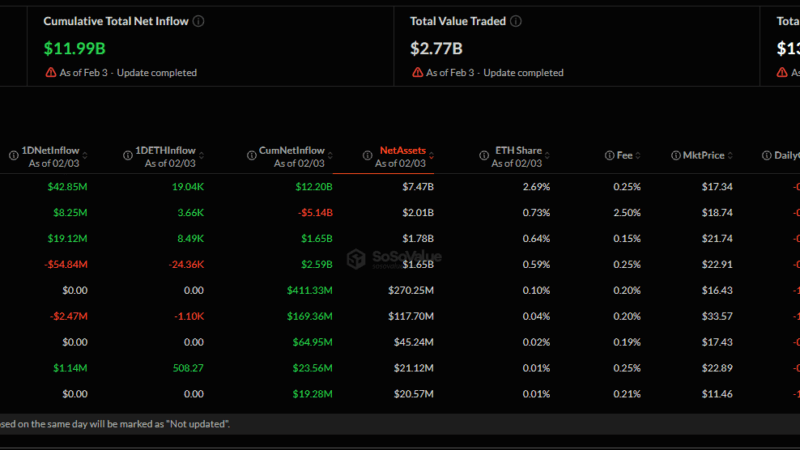Screen dimensions: 800x450
Task: Toggle NetAssets sort arrows
Action: [432, 156]
